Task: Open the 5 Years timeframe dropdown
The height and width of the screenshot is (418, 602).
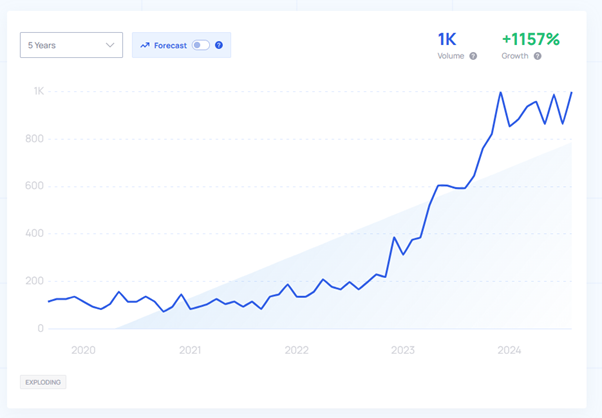Action: click(x=71, y=45)
